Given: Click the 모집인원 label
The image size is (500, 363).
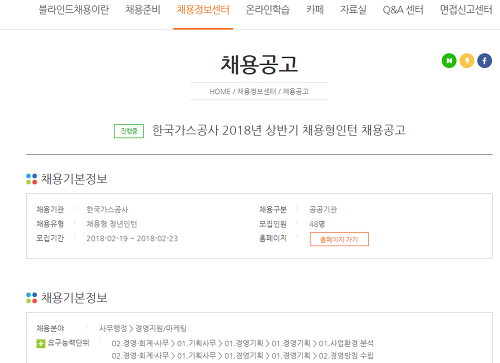Looking at the screenshot, I should (x=273, y=224).
